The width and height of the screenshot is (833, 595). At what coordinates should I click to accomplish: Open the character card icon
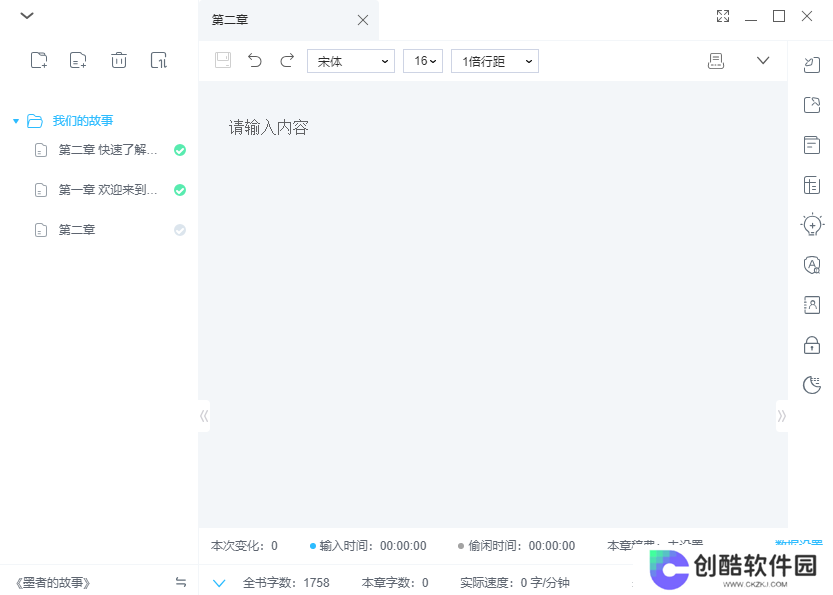812,305
